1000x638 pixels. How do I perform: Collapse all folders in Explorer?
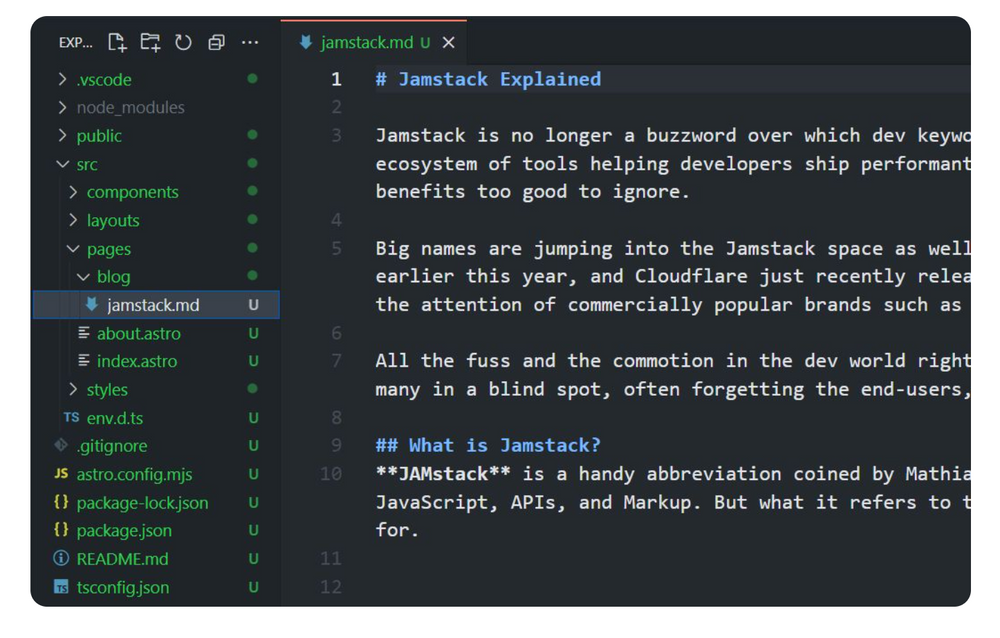click(x=214, y=42)
